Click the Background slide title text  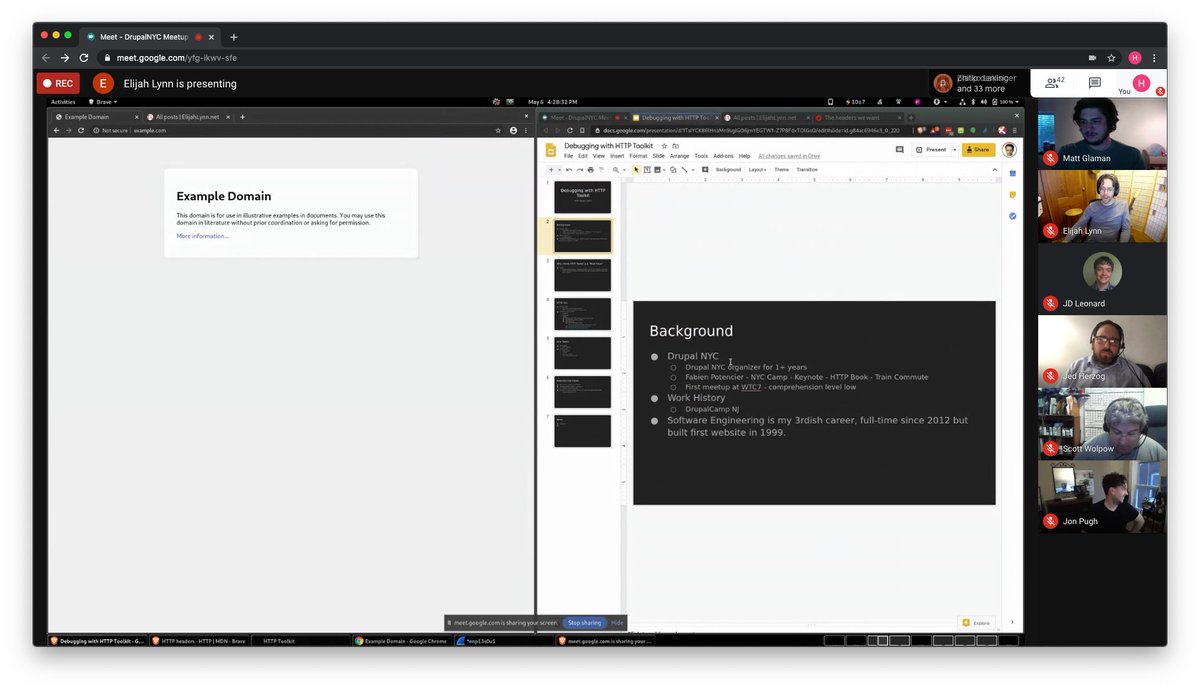pyautogui.click(x=691, y=331)
